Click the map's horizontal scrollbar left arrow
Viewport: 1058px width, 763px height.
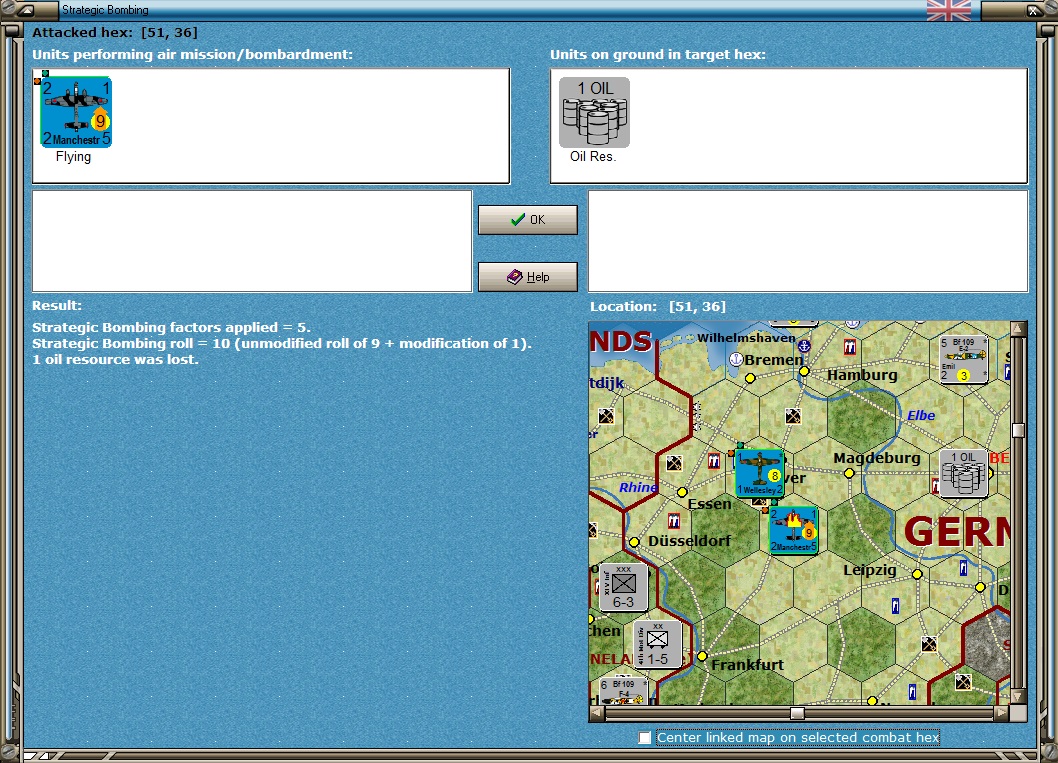(596, 713)
